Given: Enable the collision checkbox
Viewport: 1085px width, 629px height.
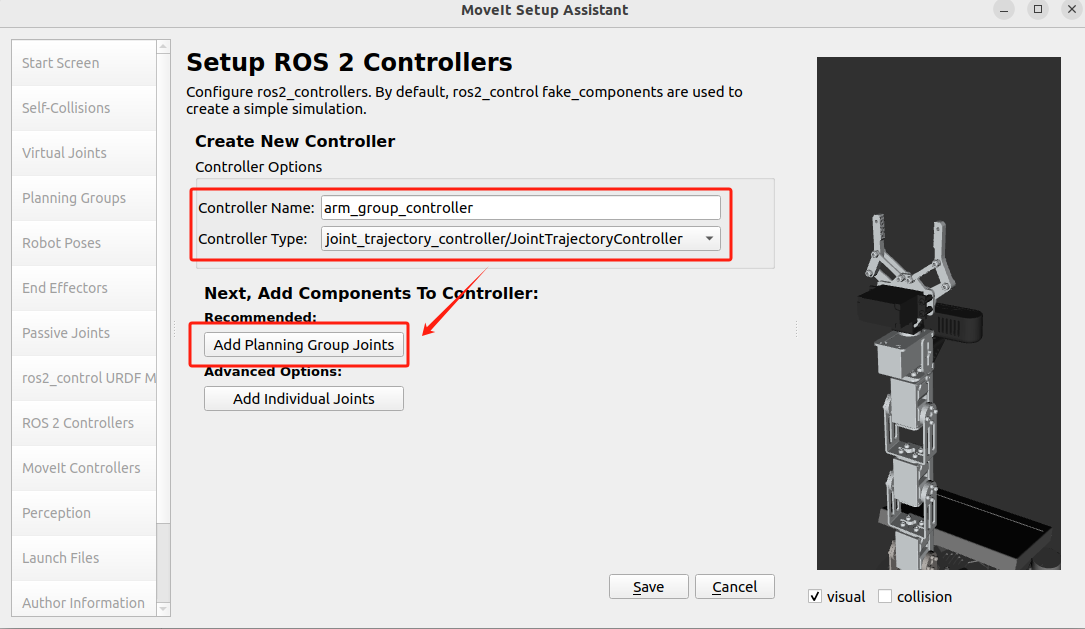Looking at the screenshot, I should click(885, 596).
